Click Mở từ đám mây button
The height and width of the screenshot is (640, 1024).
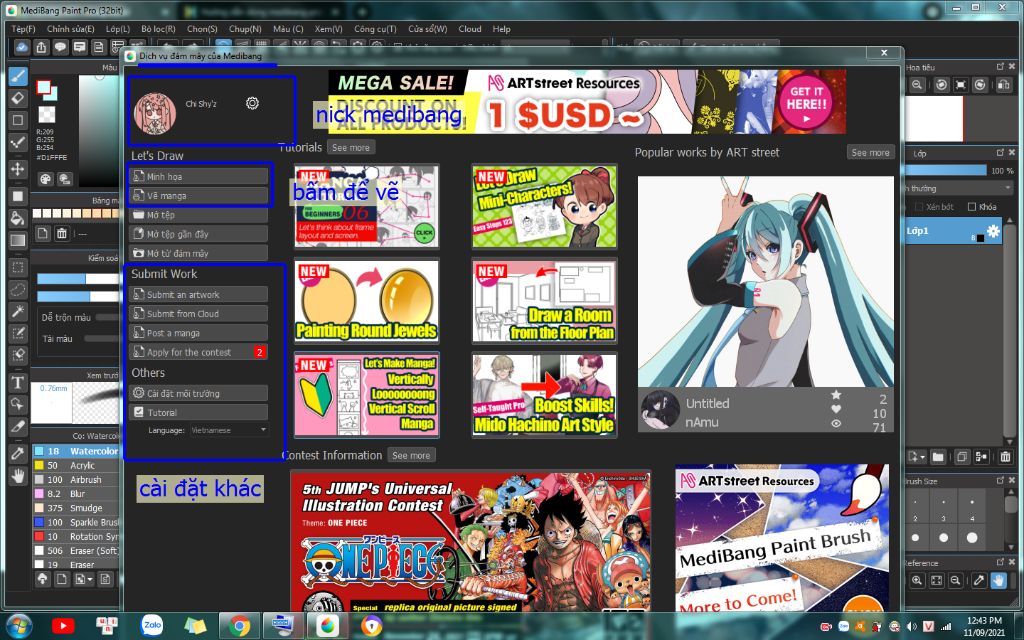[199, 253]
